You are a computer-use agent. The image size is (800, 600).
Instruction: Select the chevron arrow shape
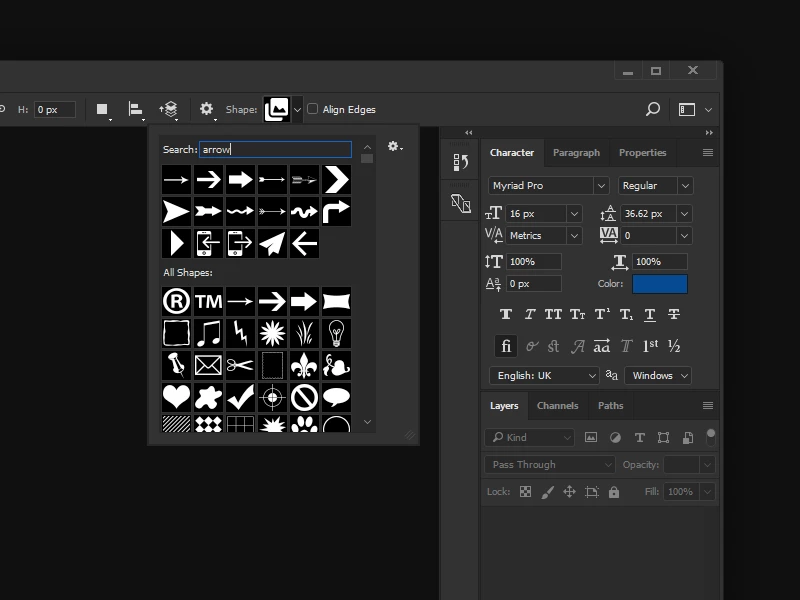(x=336, y=179)
